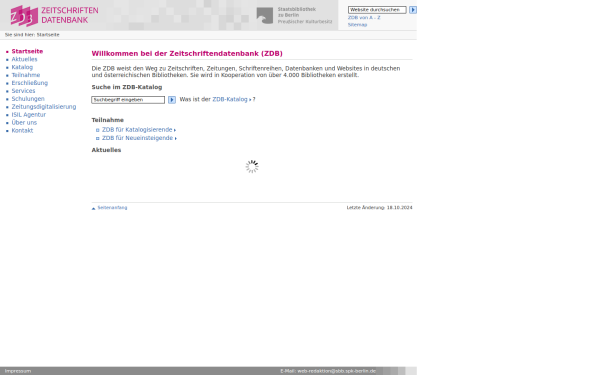Submit the website search arrow button
The height and width of the screenshot is (375, 600).
[412, 10]
